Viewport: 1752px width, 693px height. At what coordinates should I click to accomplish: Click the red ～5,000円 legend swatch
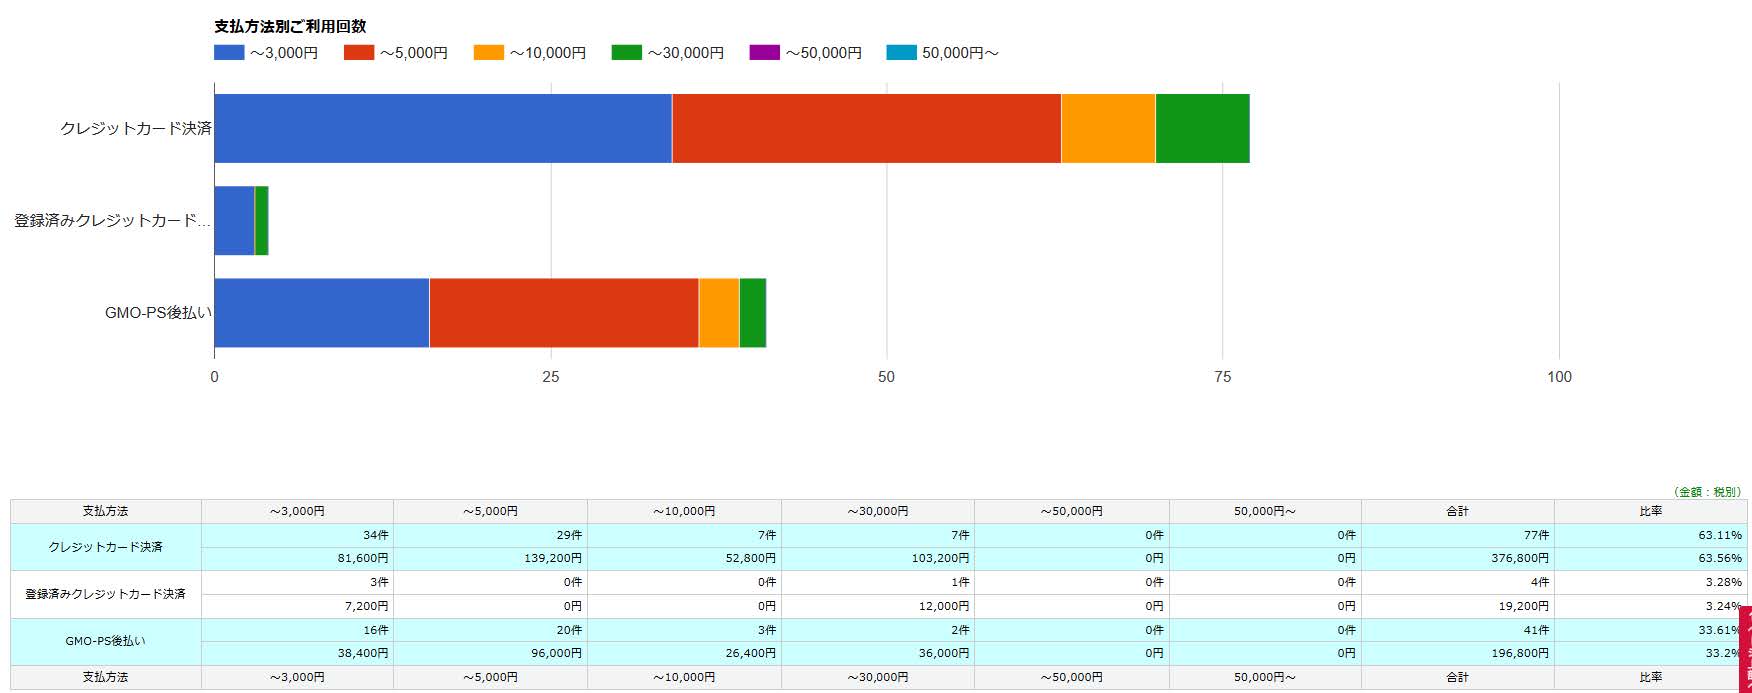(x=359, y=53)
